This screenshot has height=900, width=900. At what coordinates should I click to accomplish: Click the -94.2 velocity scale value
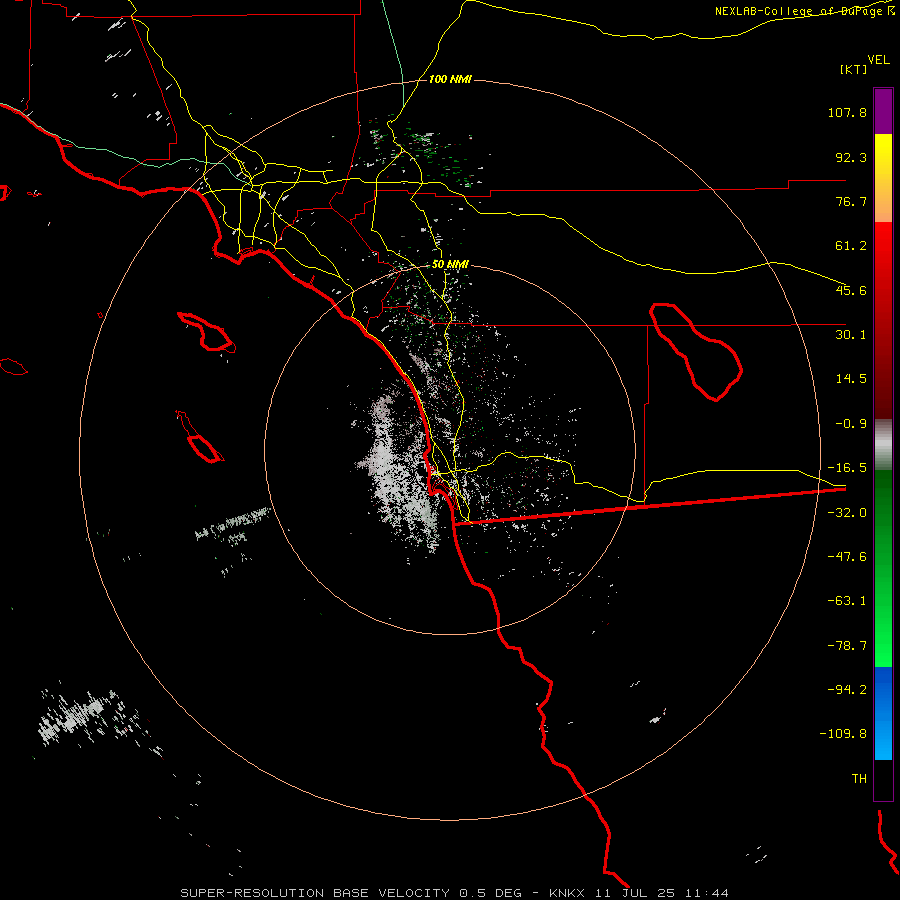(847, 690)
